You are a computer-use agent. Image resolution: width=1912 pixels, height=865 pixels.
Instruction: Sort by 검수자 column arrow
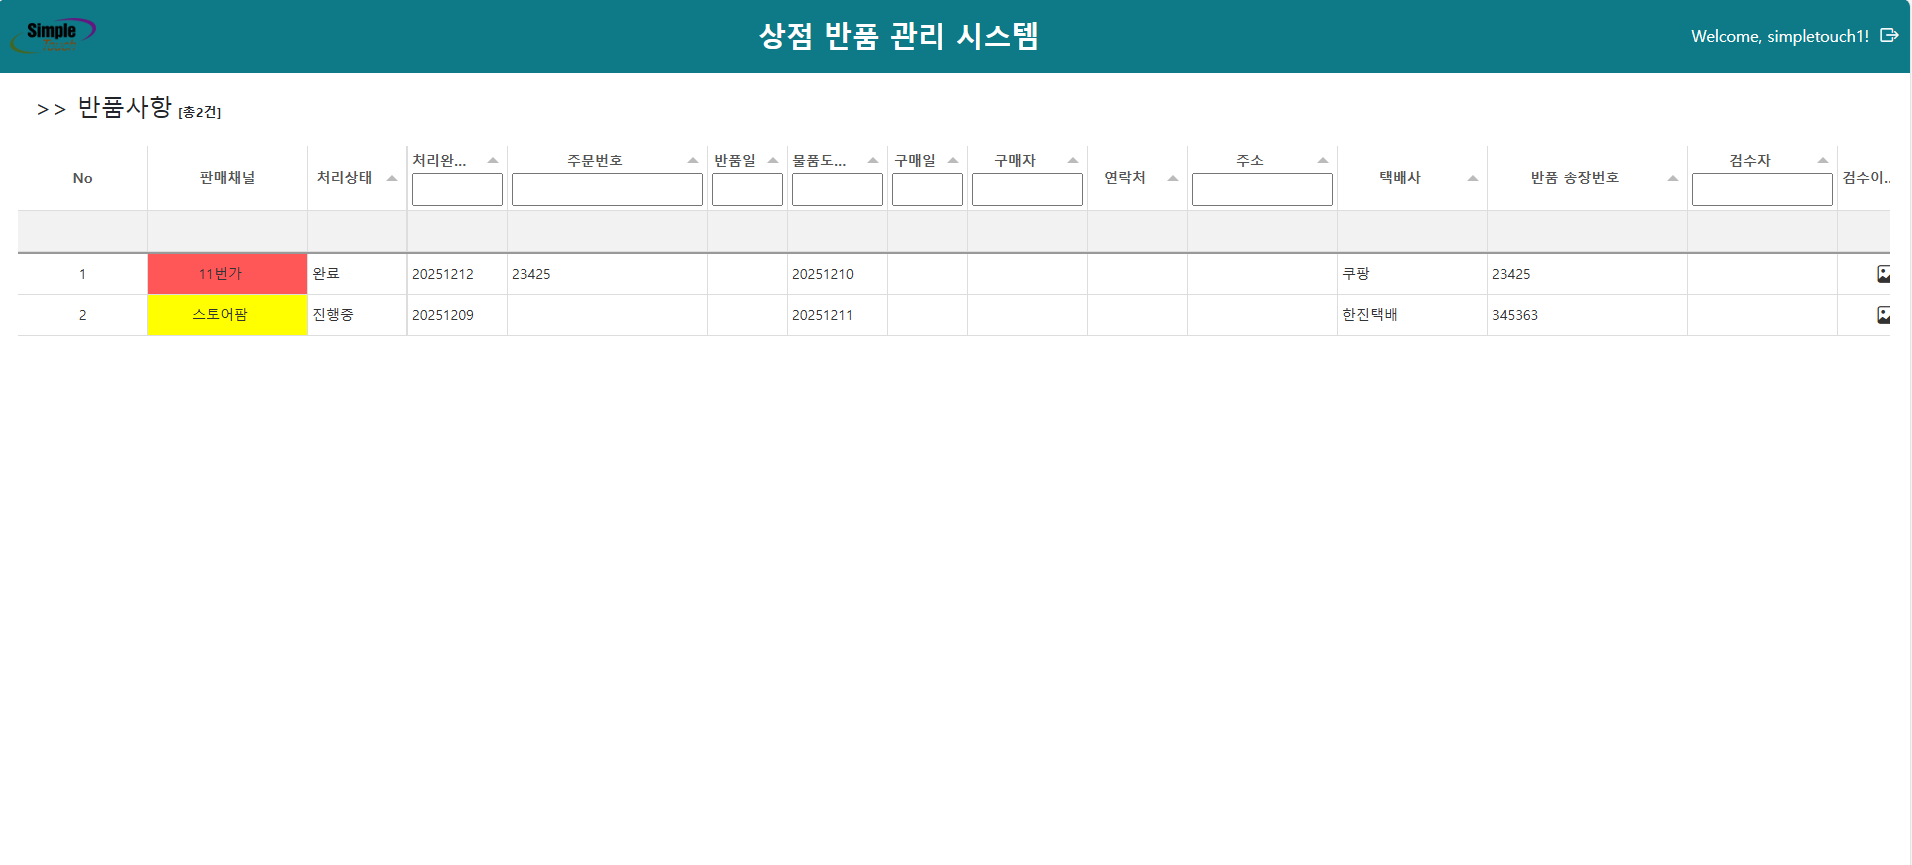[x=1823, y=161]
